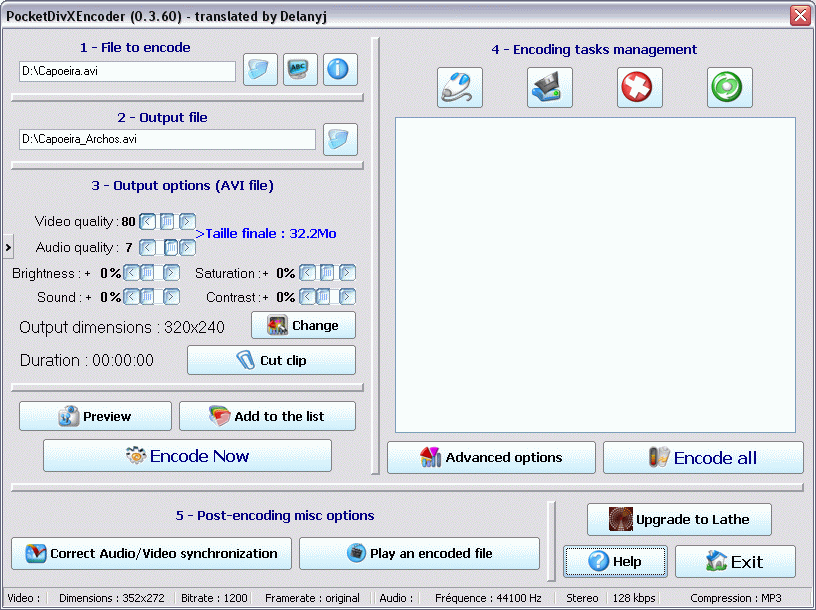This screenshot has height=610, width=816.
Task: Open the Help button
Action: tap(615, 562)
